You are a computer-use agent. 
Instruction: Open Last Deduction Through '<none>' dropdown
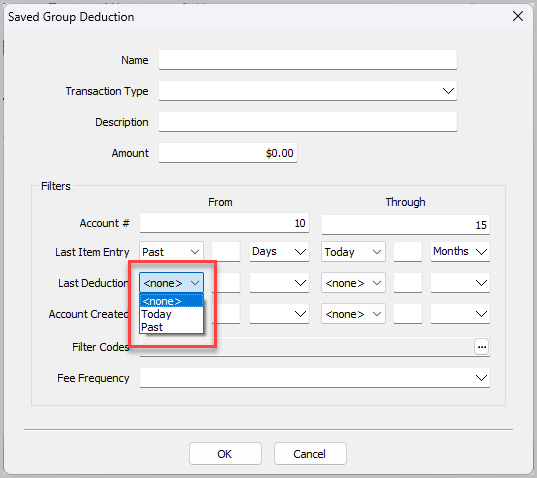pyautogui.click(x=353, y=283)
